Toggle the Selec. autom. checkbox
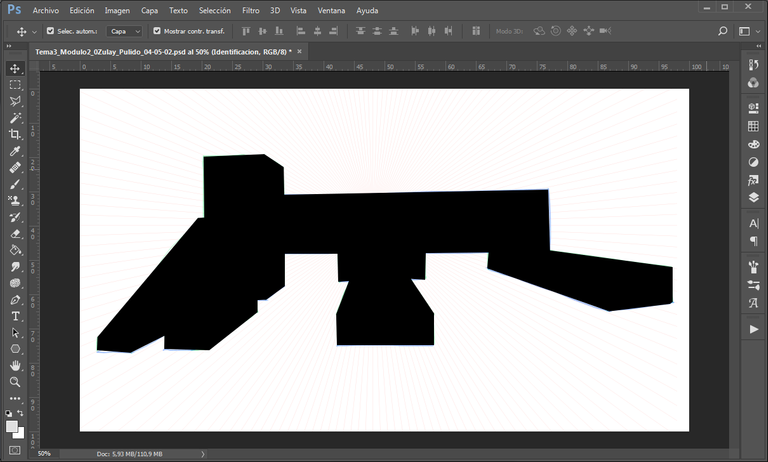Viewport: 768px width, 462px height. [x=50, y=31]
